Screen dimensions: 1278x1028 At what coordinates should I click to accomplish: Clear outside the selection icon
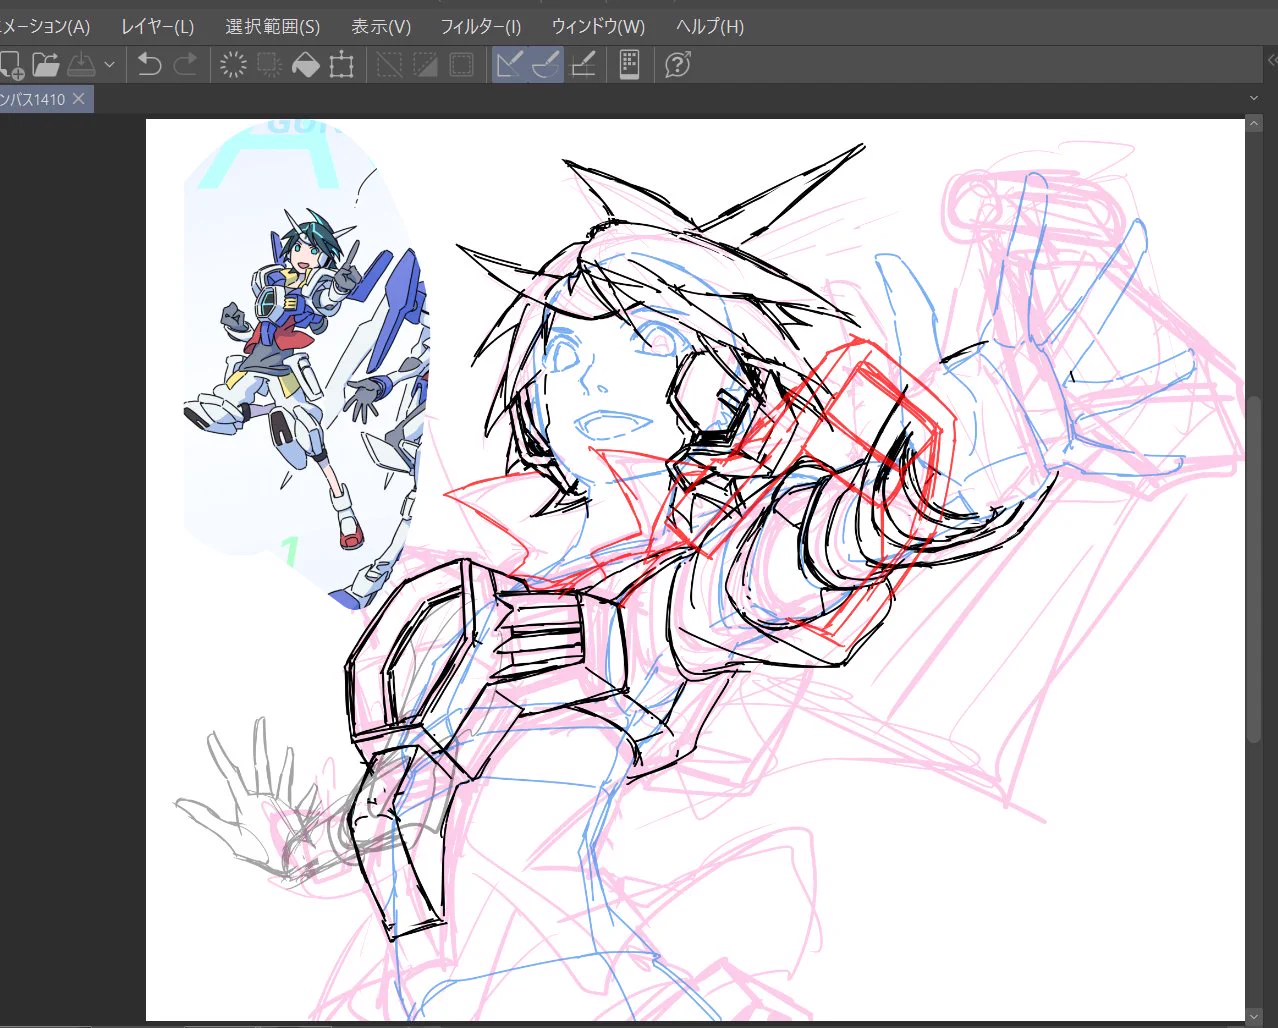coord(269,65)
